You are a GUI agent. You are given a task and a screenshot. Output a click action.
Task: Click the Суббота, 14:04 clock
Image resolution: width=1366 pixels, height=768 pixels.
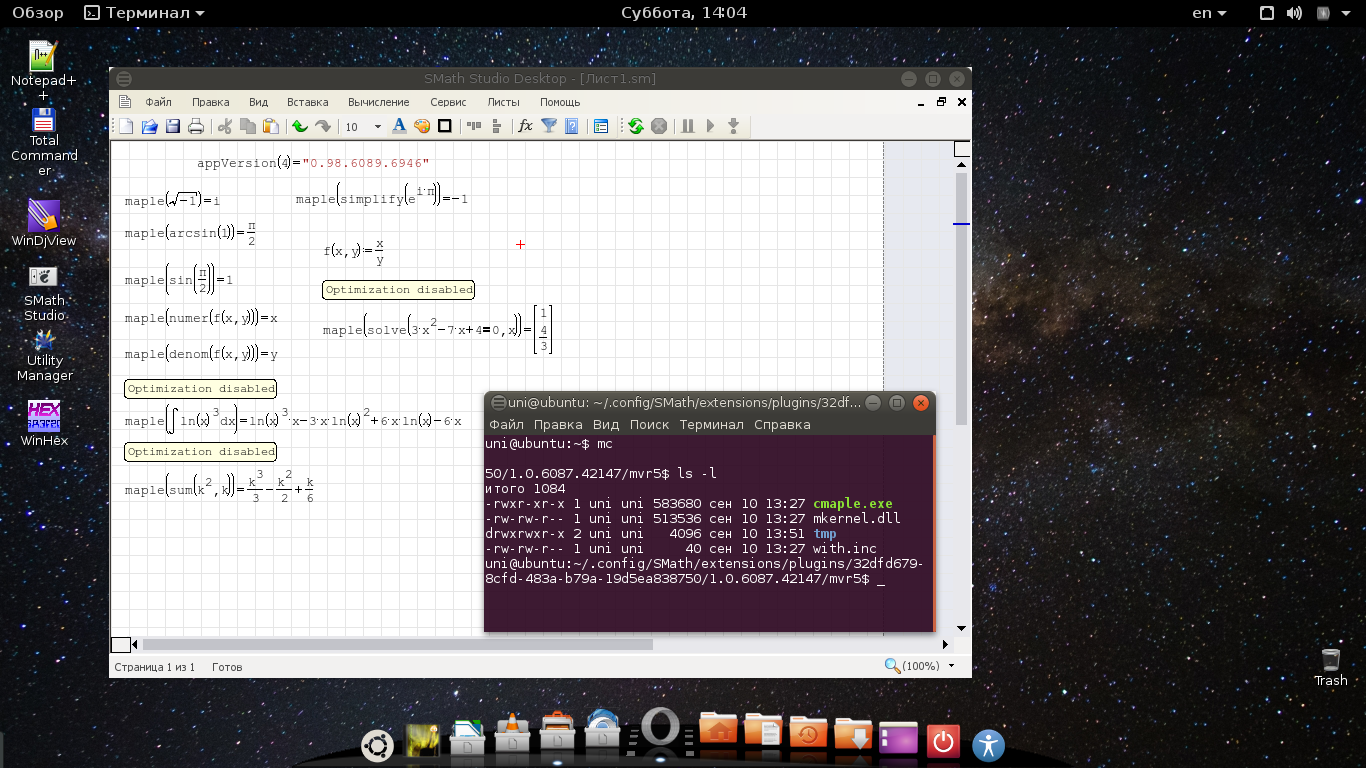pos(683,13)
